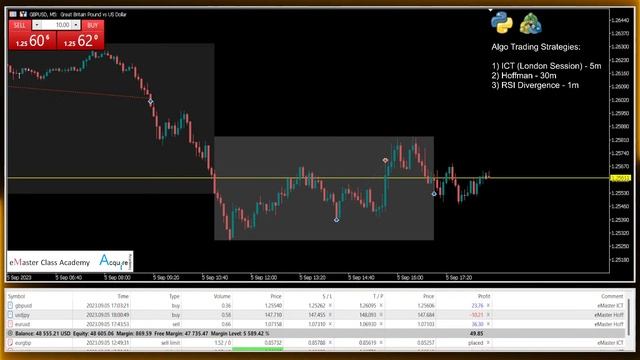Remove stop loss on usdjpy position

330,315
